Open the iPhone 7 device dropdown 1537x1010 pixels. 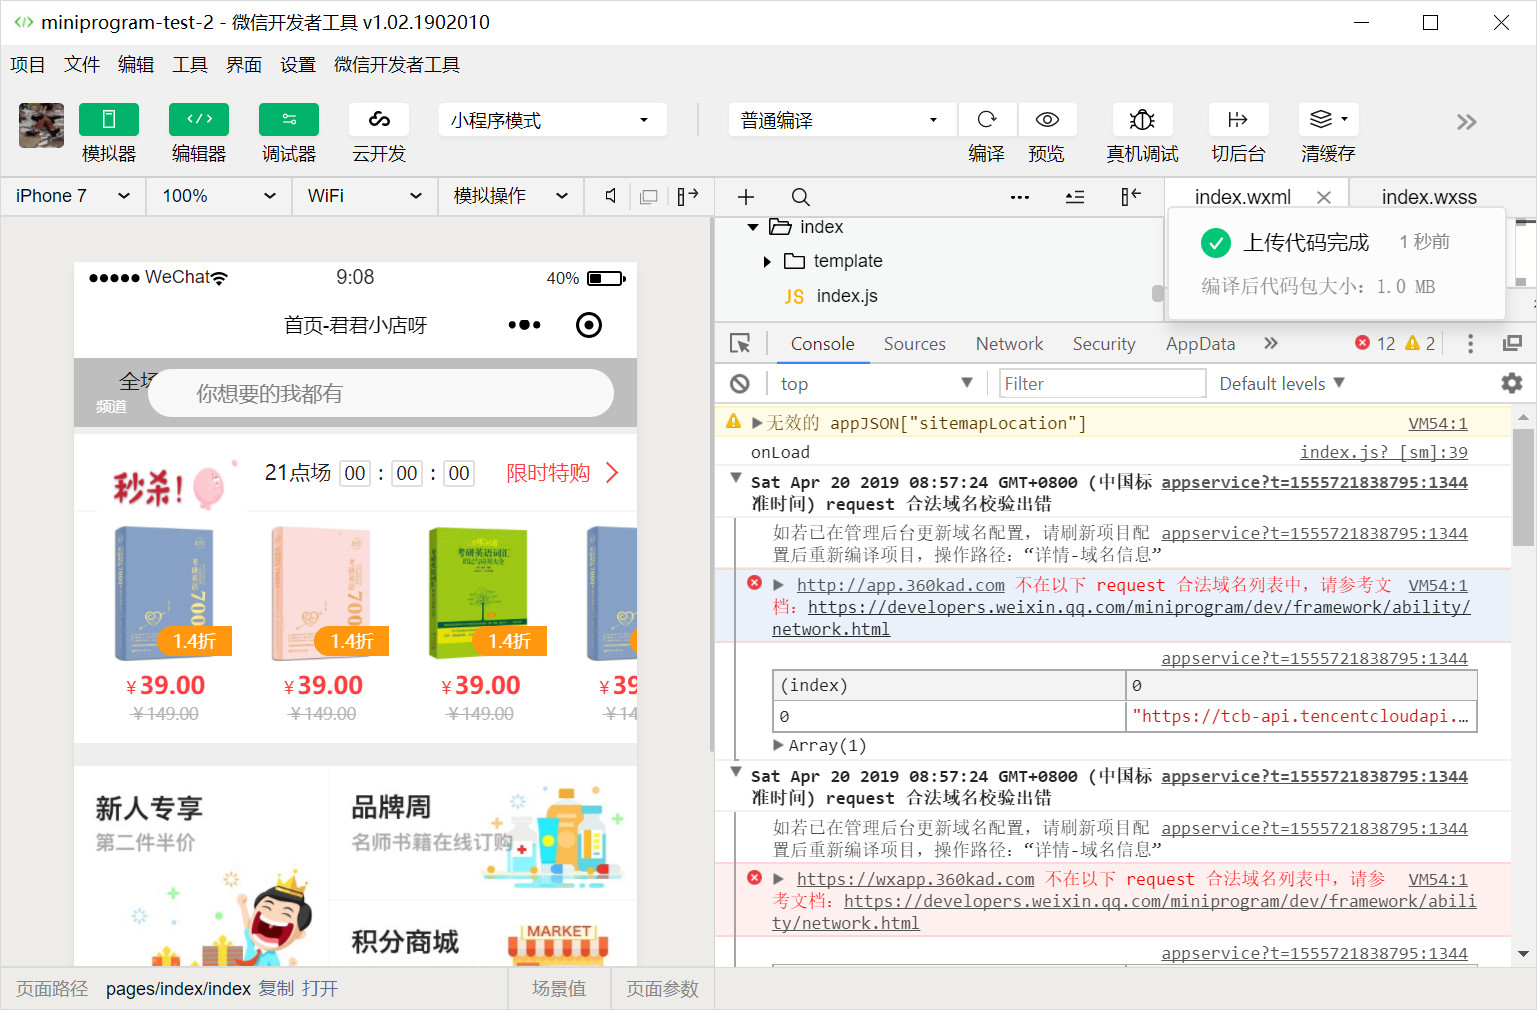coord(73,196)
